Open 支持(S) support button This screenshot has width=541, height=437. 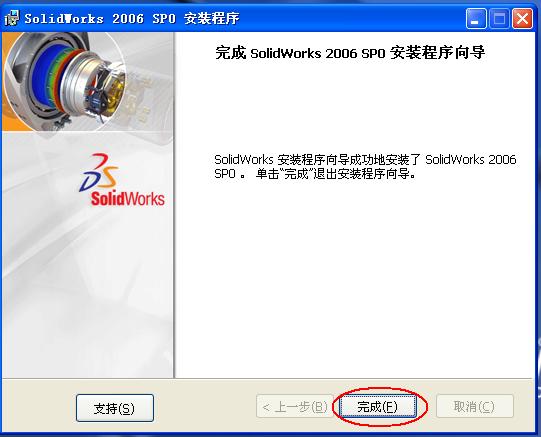[x=115, y=408]
